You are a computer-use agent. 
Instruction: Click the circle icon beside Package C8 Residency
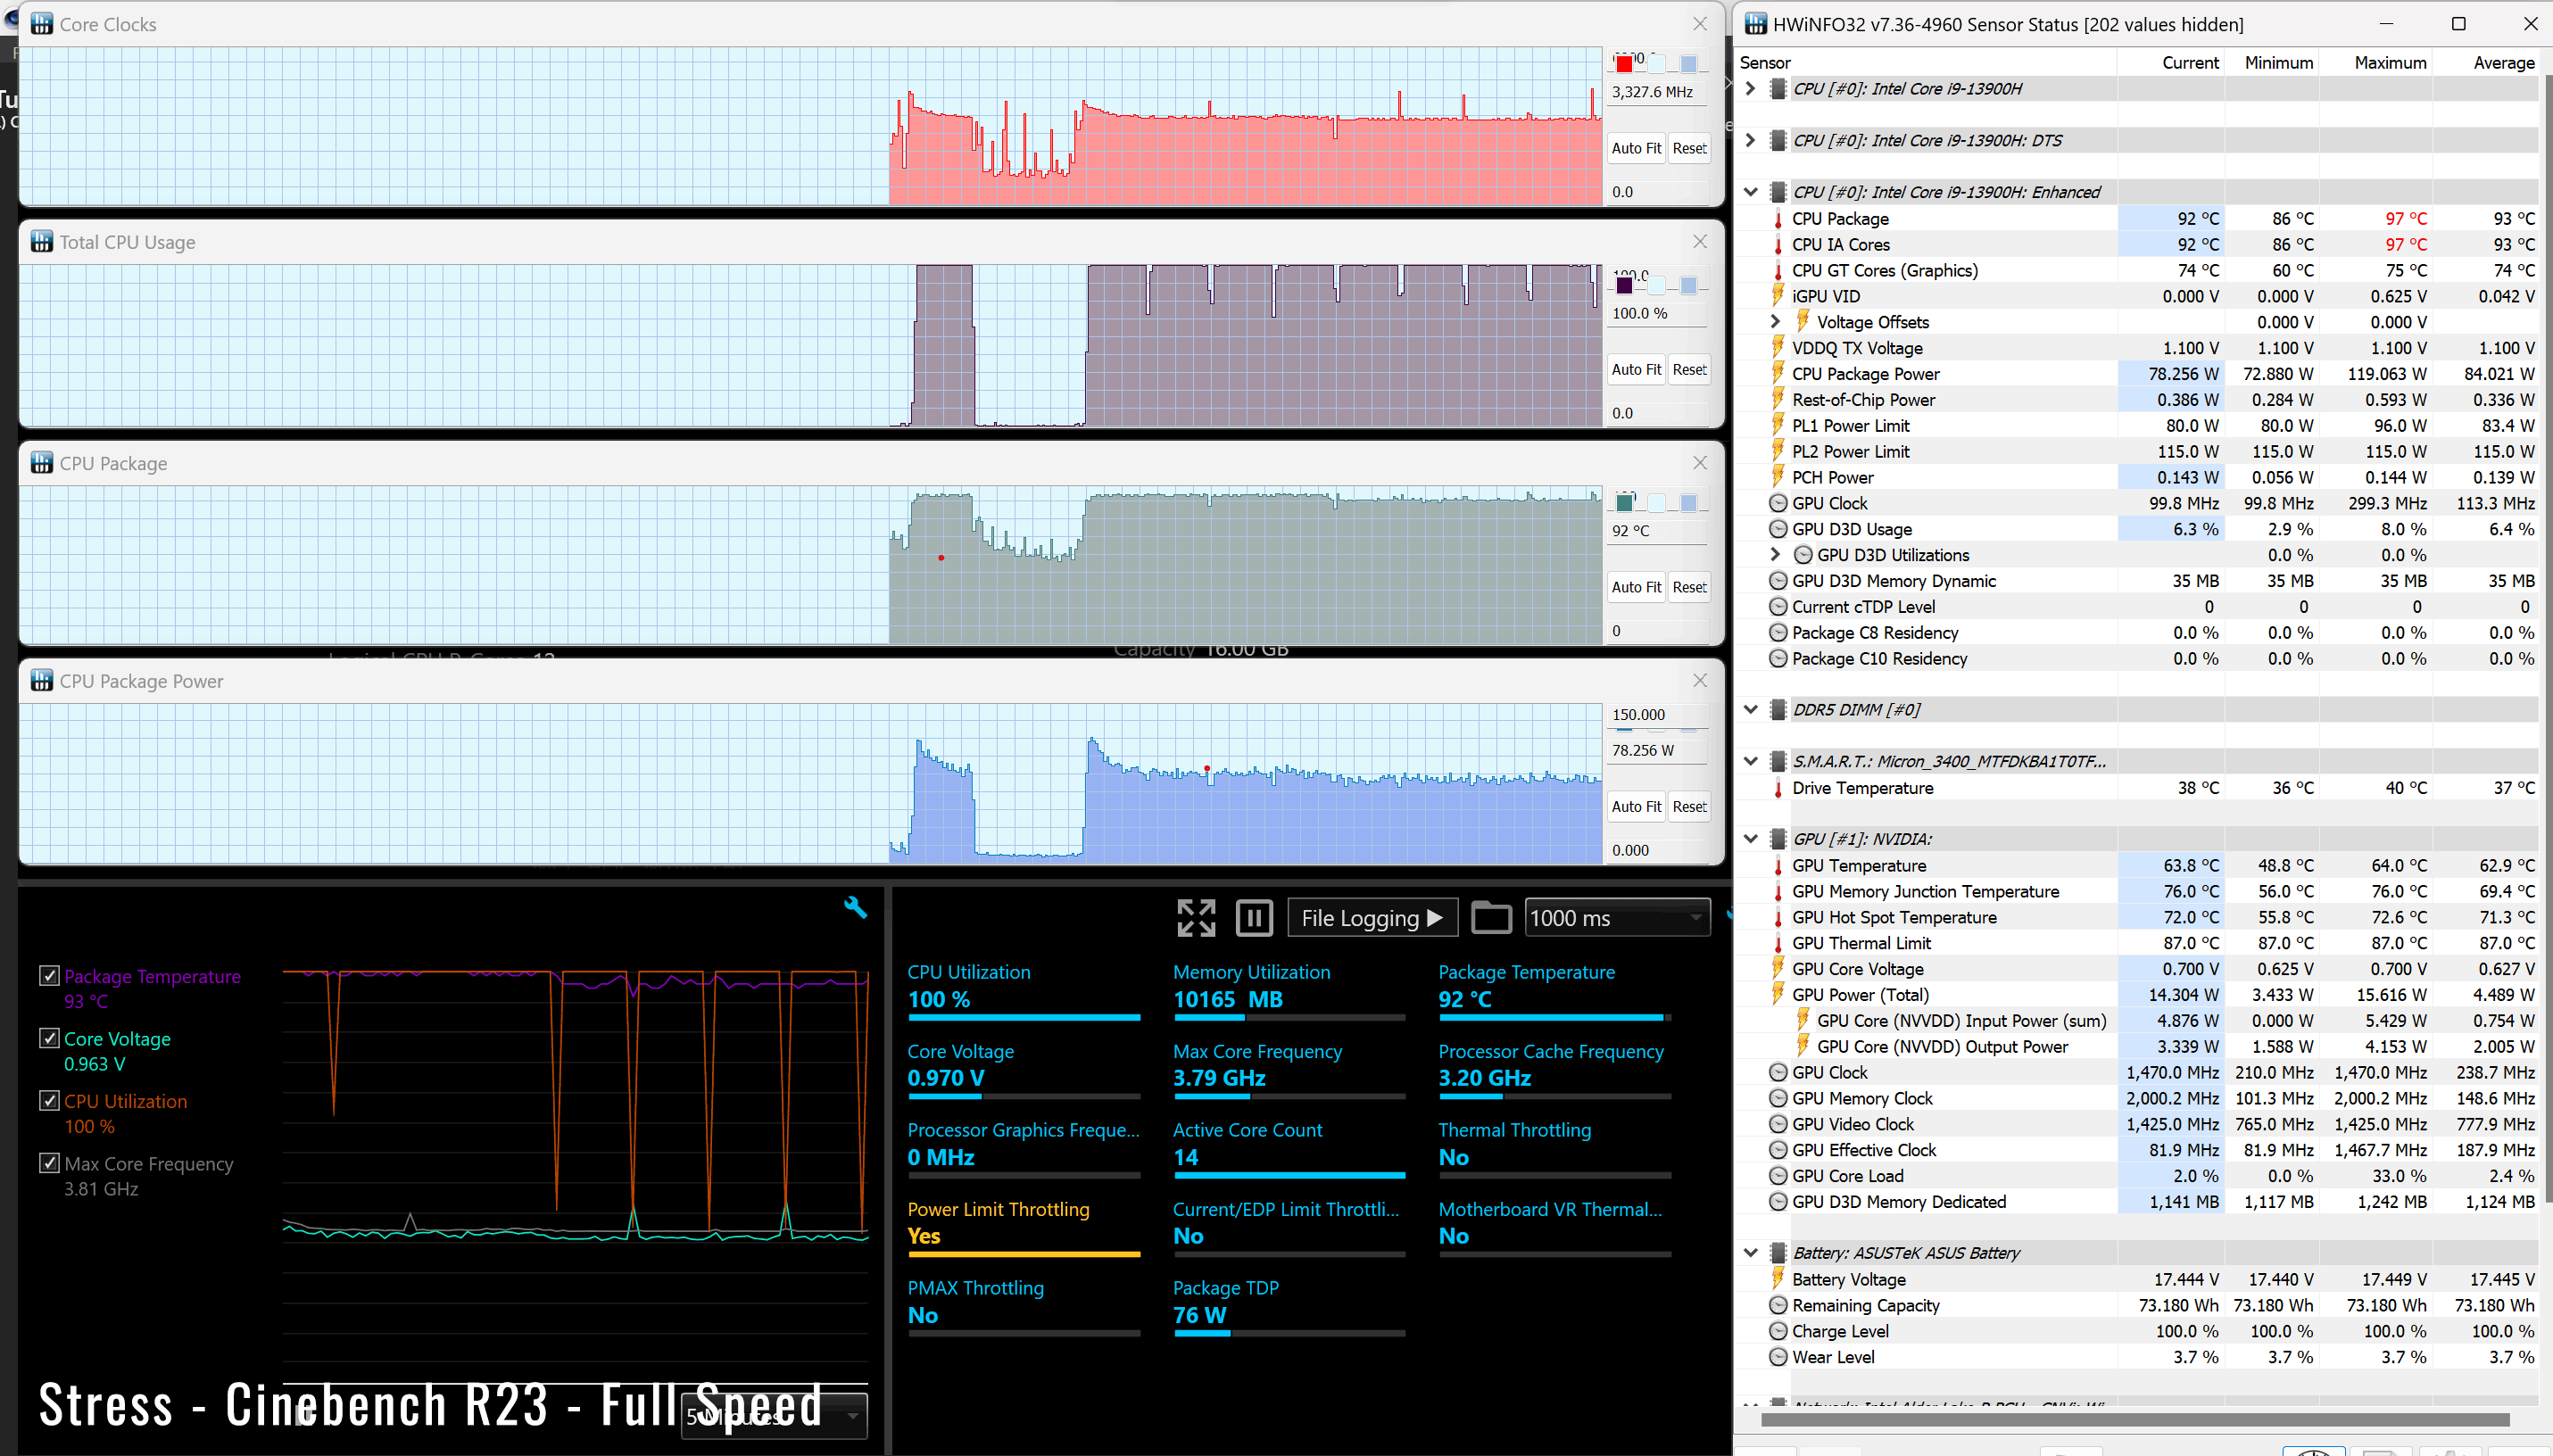coord(1778,633)
